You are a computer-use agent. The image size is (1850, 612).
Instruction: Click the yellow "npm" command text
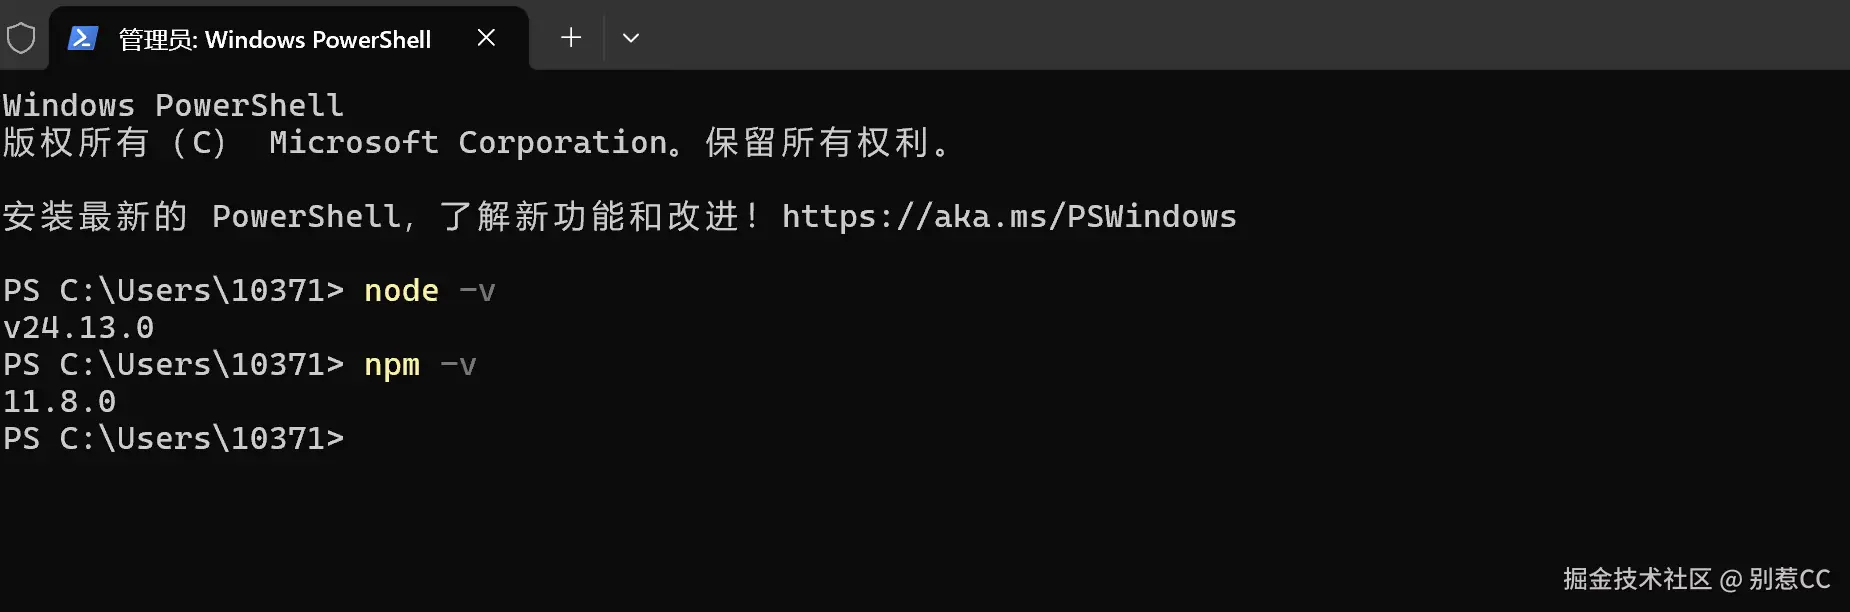point(392,365)
